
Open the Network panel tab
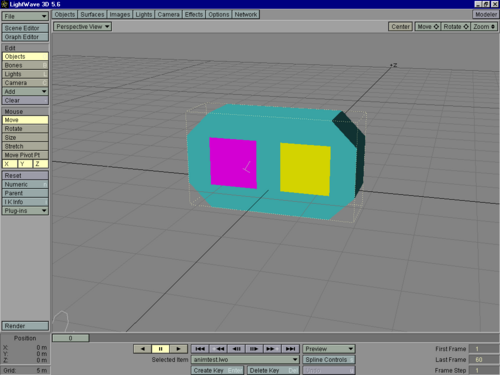click(x=246, y=15)
